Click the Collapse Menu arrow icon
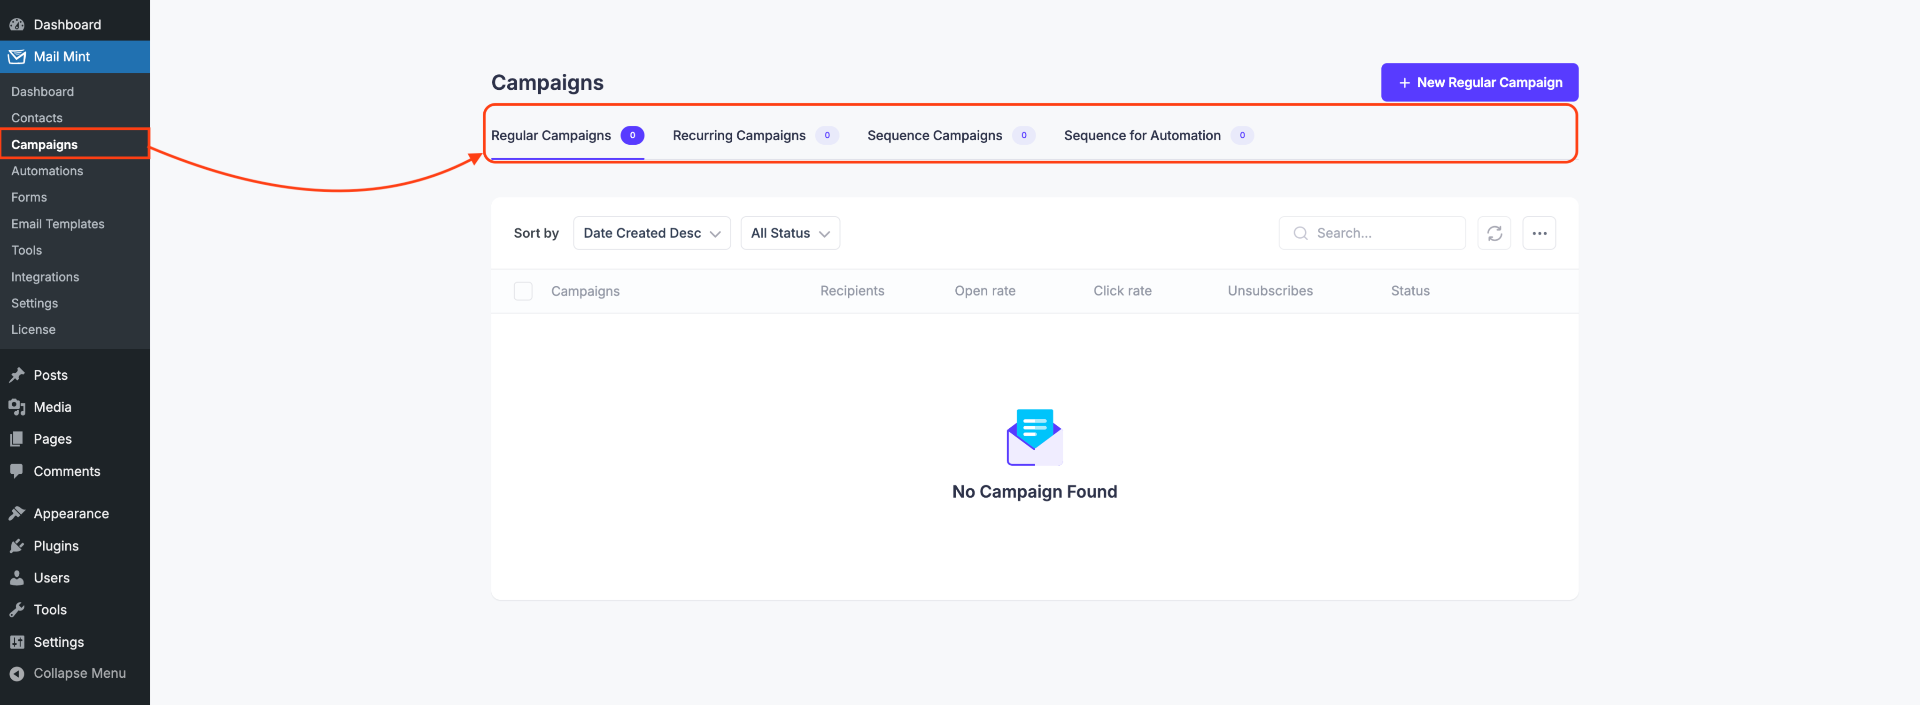This screenshot has width=1920, height=705. coord(17,674)
